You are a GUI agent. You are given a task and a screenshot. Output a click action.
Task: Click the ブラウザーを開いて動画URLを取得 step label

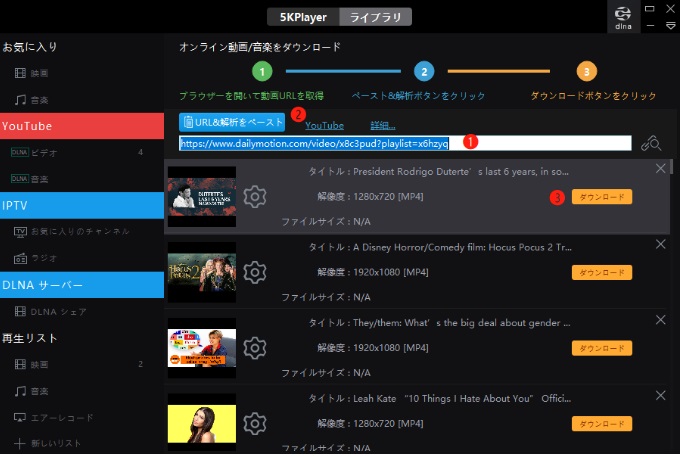click(x=252, y=95)
